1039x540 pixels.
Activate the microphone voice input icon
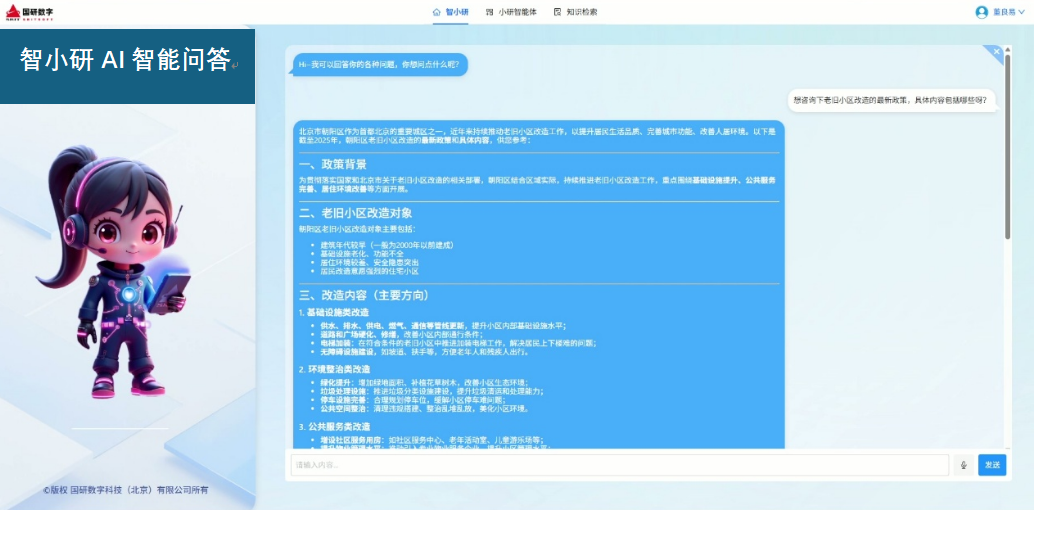pos(963,465)
